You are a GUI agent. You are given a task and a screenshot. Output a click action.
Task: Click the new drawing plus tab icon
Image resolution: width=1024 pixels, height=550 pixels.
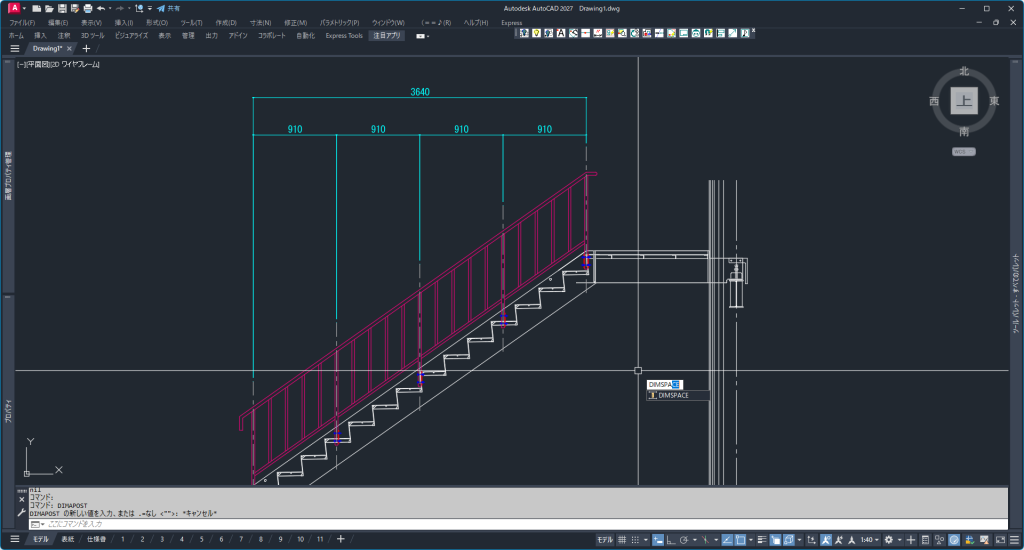86,48
